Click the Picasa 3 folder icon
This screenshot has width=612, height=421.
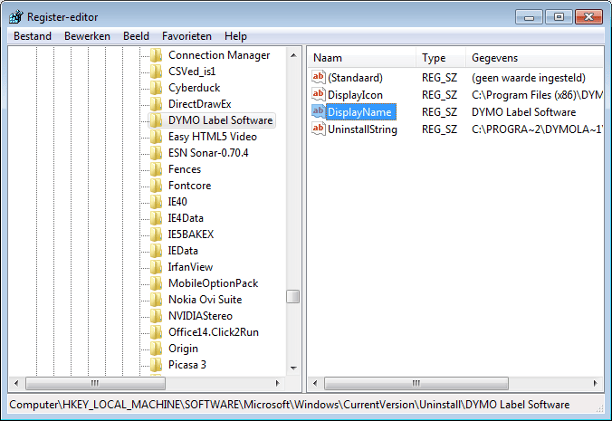[x=156, y=365]
